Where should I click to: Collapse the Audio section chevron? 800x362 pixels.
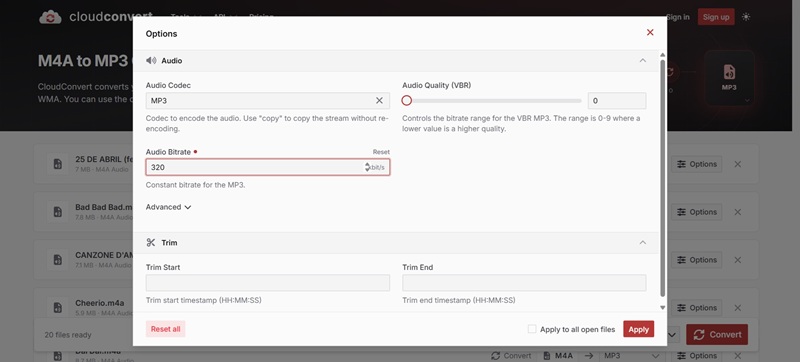click(x=643, y=61)
